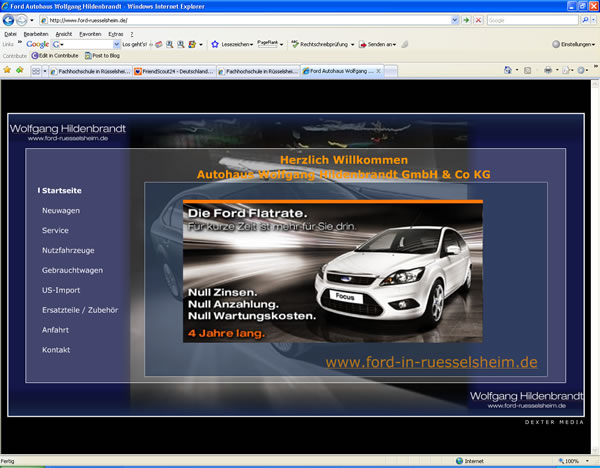Screen dimensions: 600x468
Task: Click the browser Back button
Action: [9, 20]
